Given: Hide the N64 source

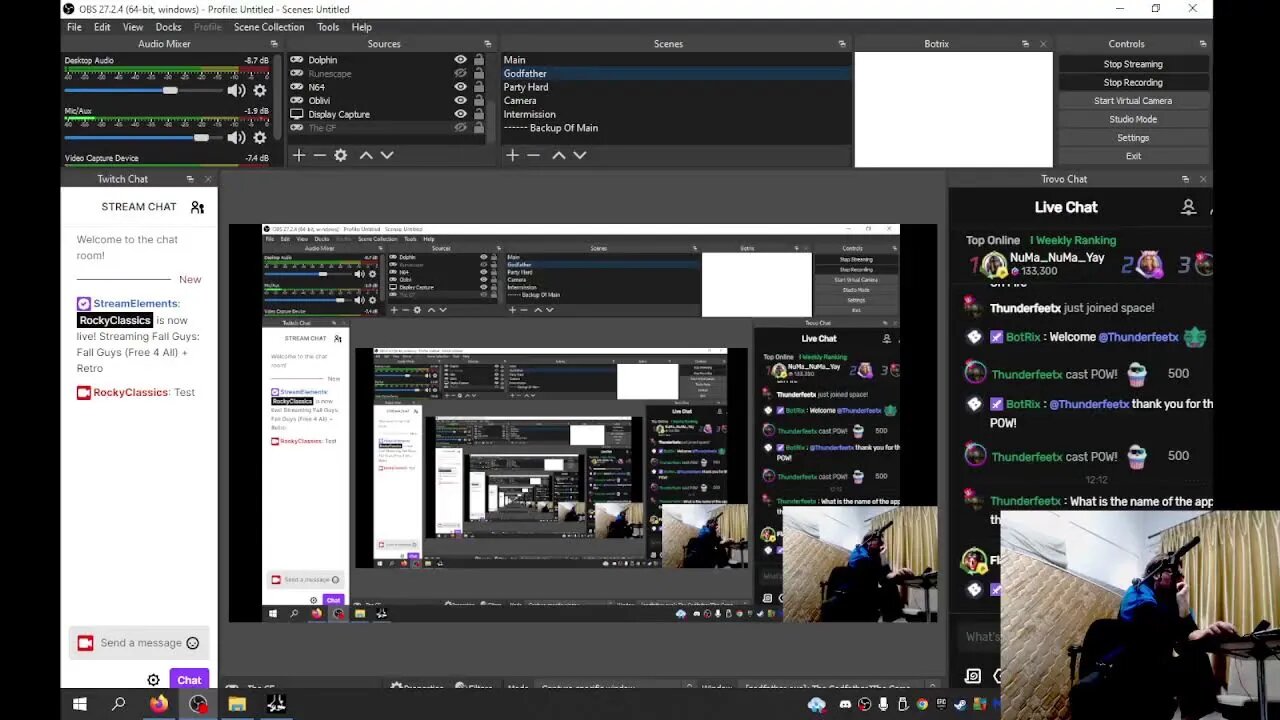Looking at the screenshot, I should [x=460, y=87].
